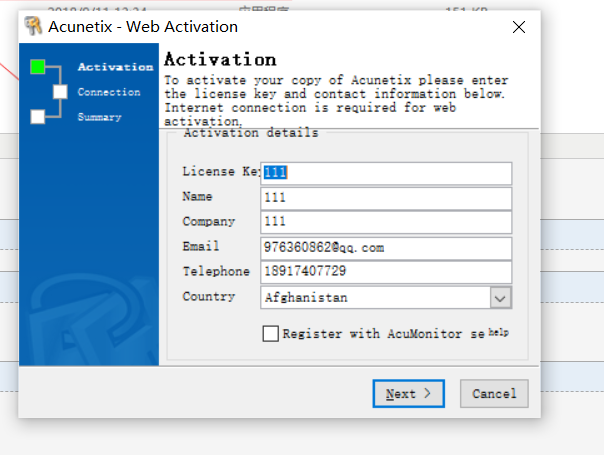The height and width of the screenshot is (455, 604).
Task: Select the Summary step in sidebar
Action: click(x=99, y=117)
